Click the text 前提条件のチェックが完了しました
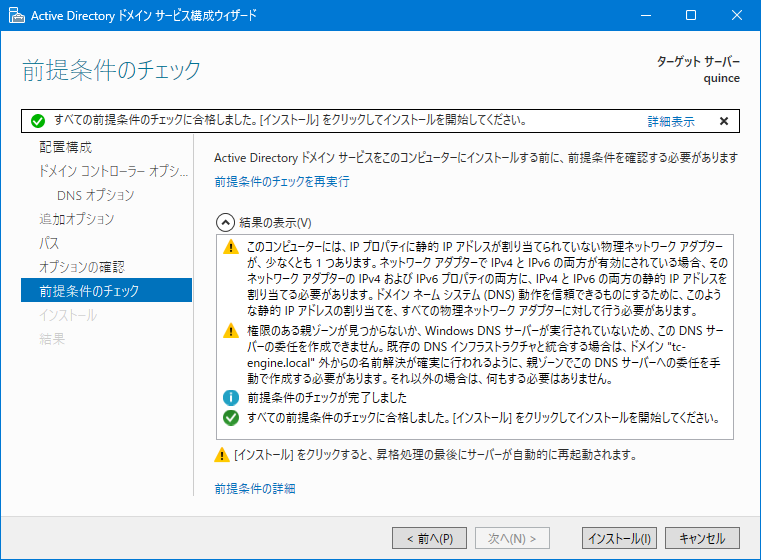761x560 pixels. 327,397
